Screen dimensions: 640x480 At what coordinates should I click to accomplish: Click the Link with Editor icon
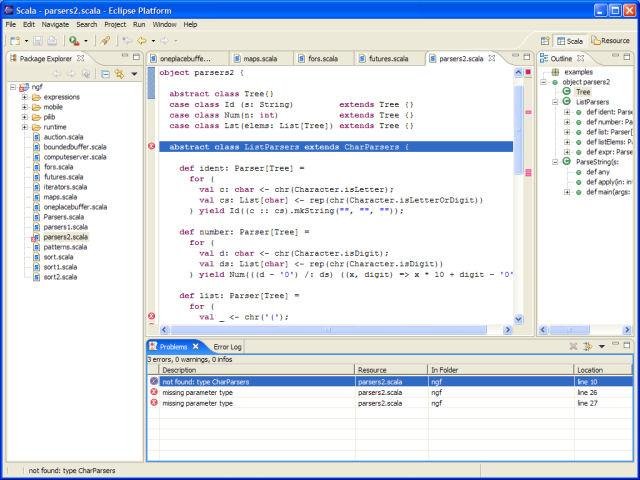point(118,74)
